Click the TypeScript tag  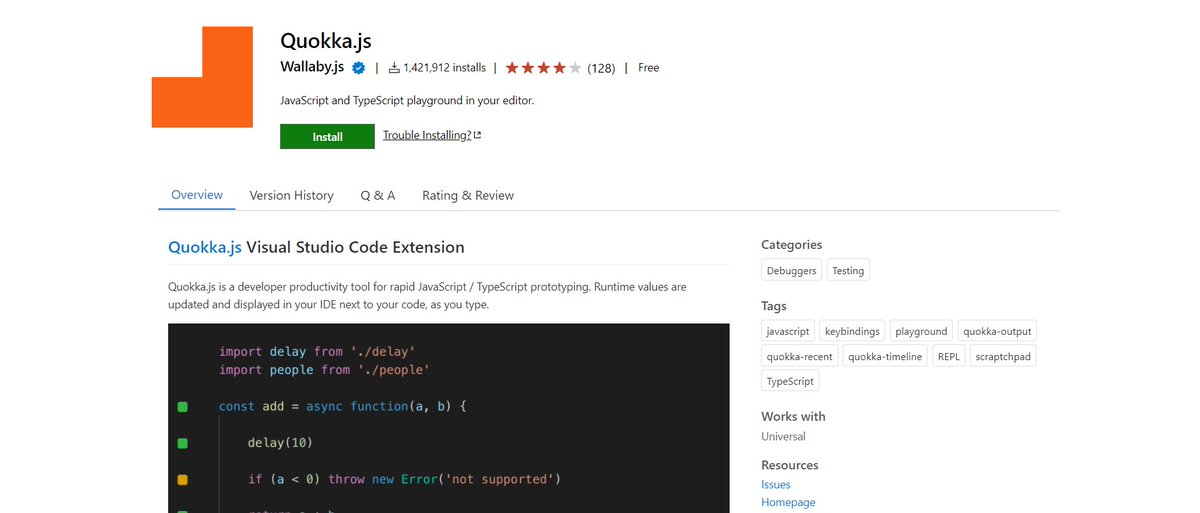tap(790, 381)
